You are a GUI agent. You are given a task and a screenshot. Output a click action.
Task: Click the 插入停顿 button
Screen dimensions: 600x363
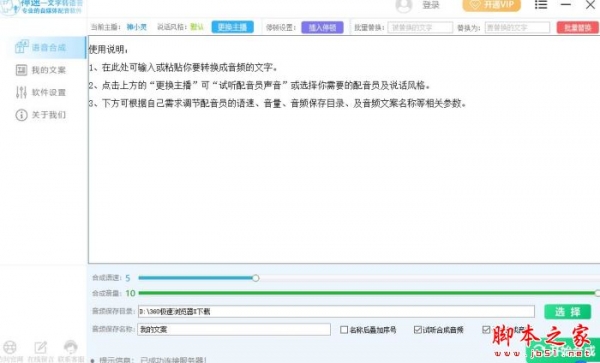pyautogui.click(x=322, y=28)
